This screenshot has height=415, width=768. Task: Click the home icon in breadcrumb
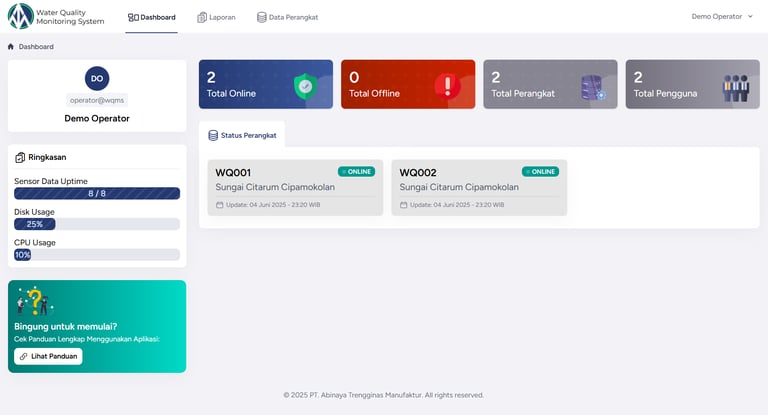pyautogui.click(x=11, y=47)
